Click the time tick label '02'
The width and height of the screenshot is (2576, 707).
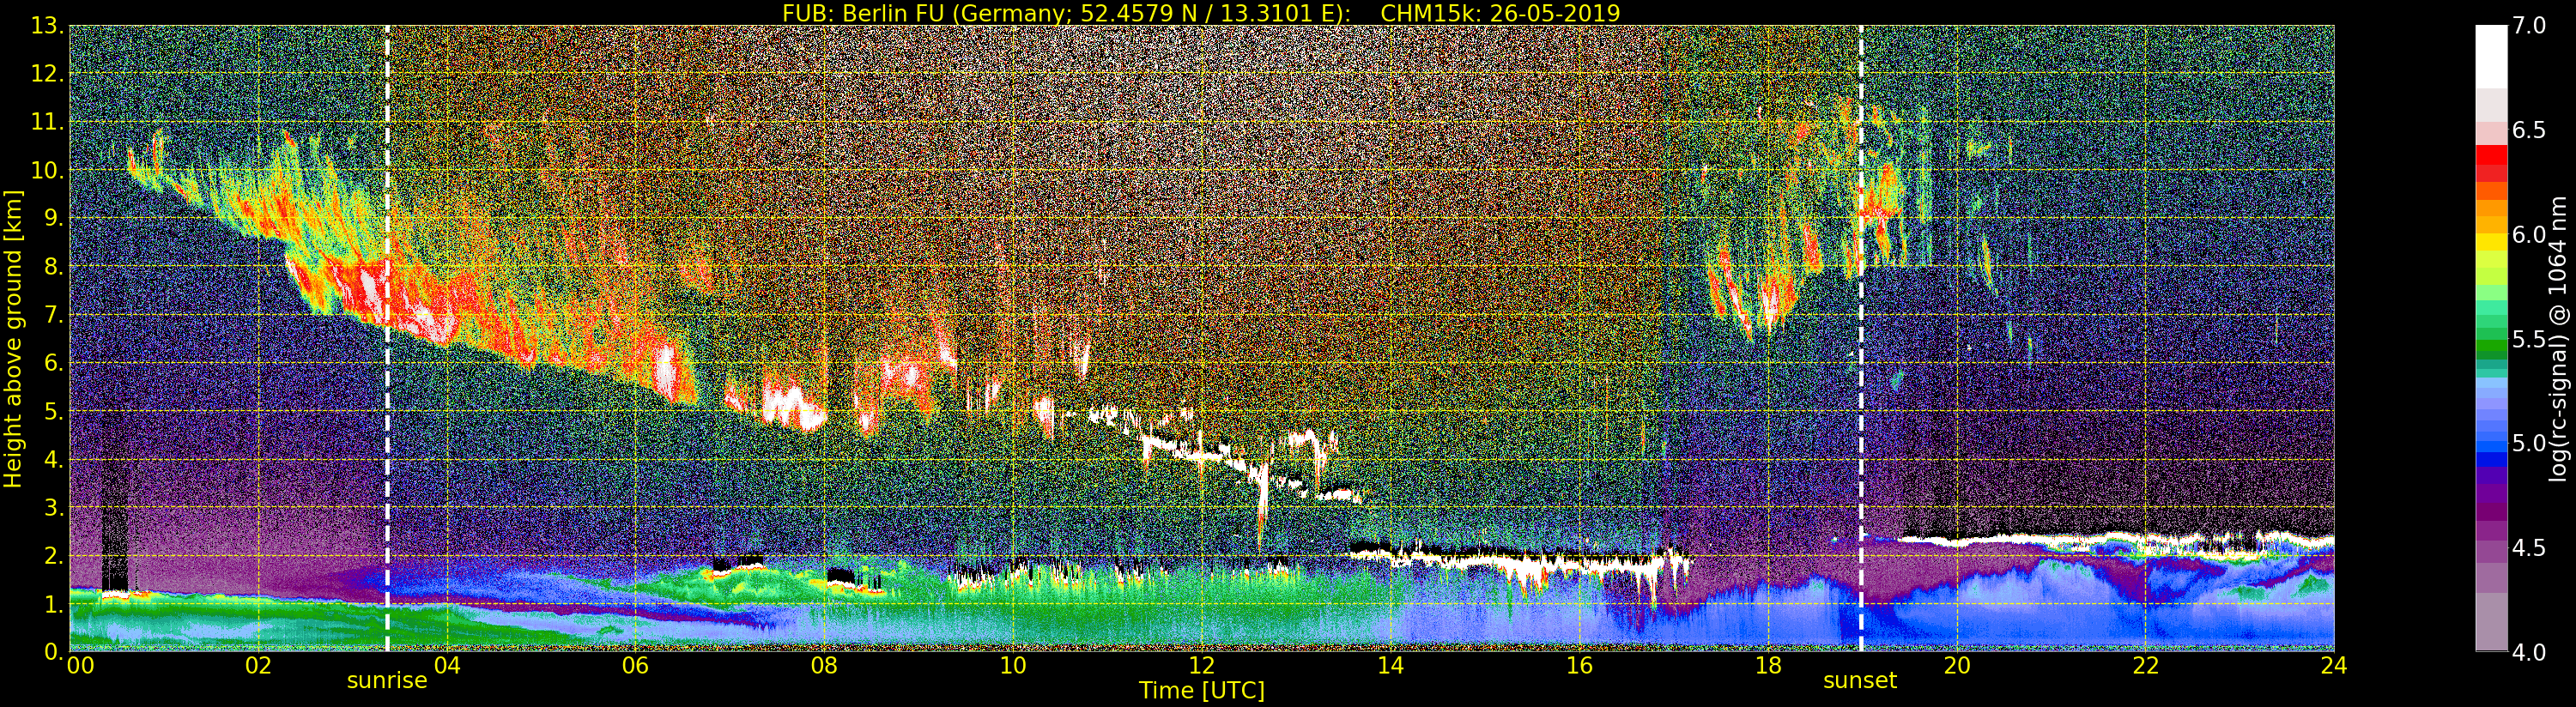click(258, 666)
